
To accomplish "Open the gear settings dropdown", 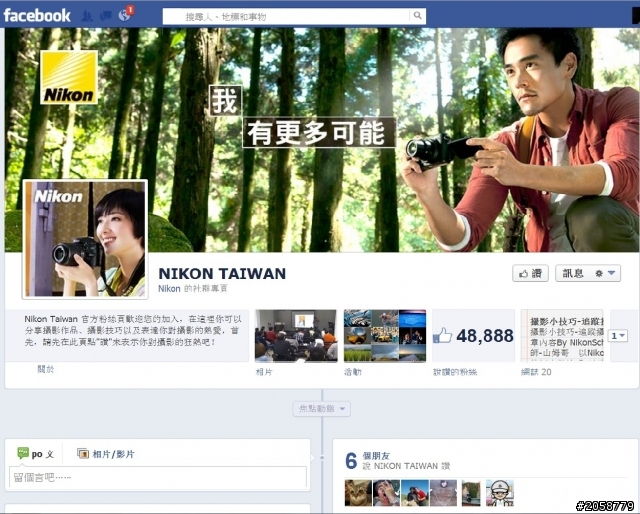I will [605, 274].
